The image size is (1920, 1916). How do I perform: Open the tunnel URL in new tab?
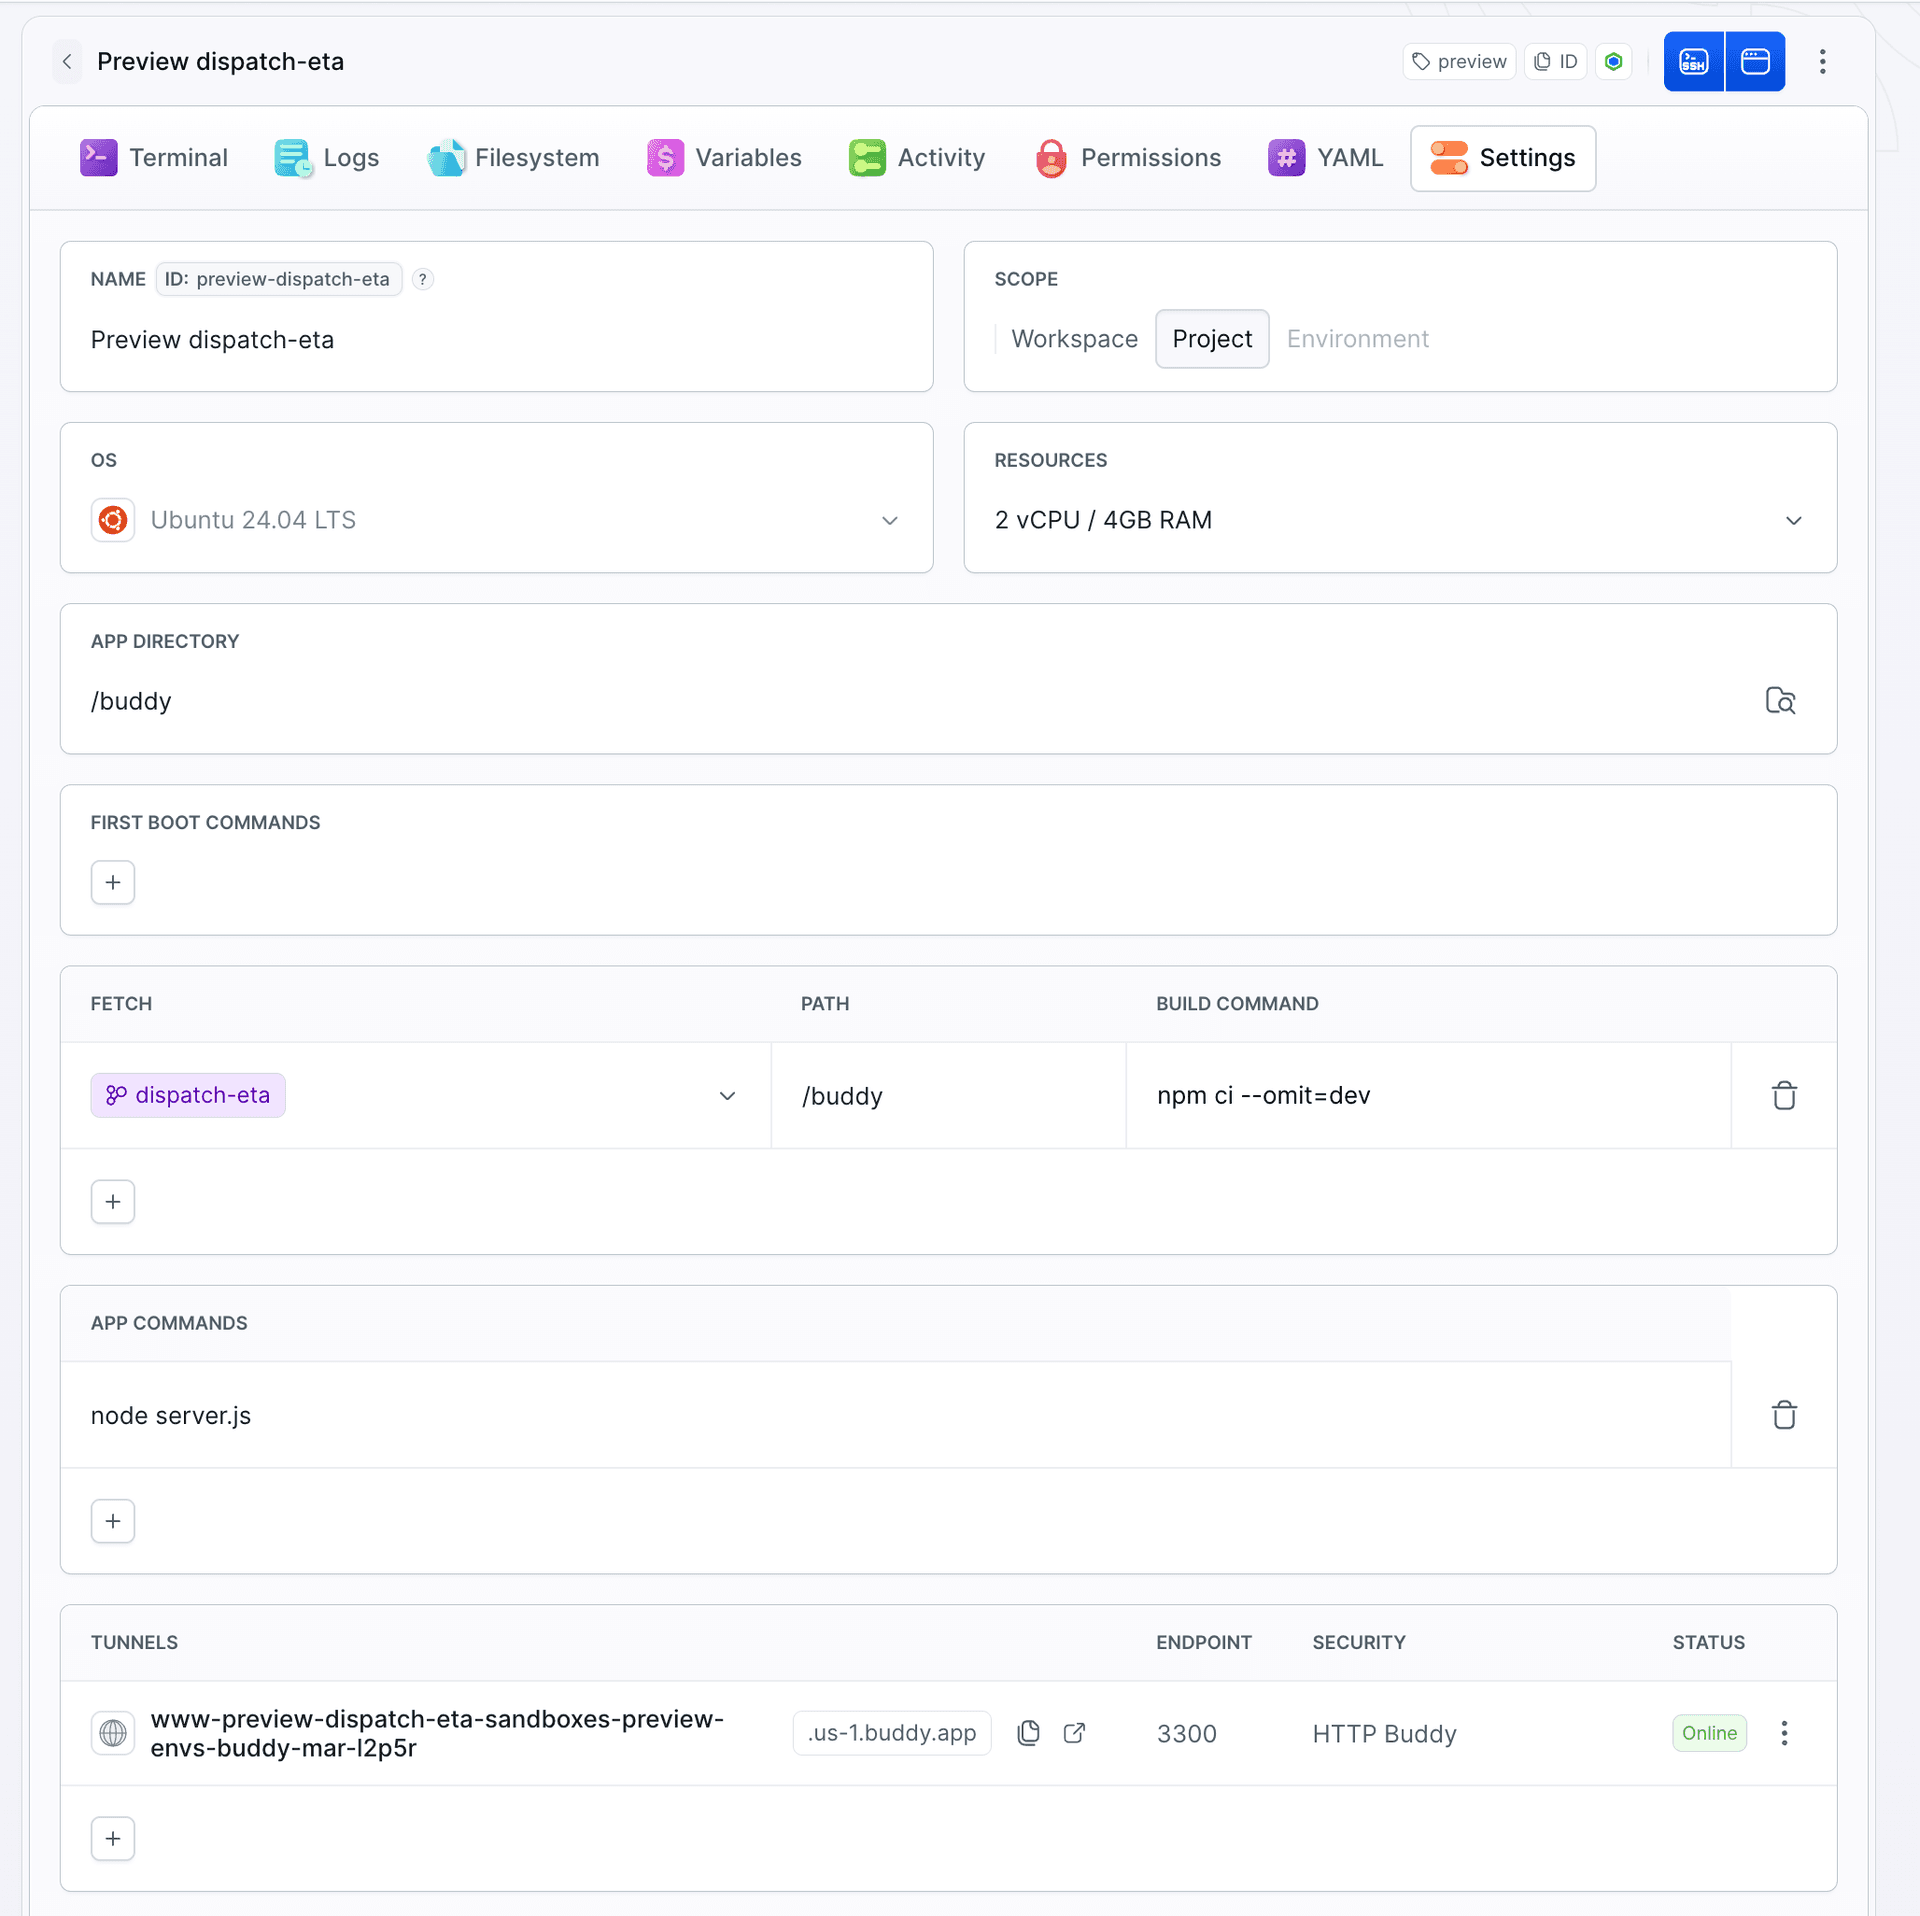click(x=1074, y=1733)
